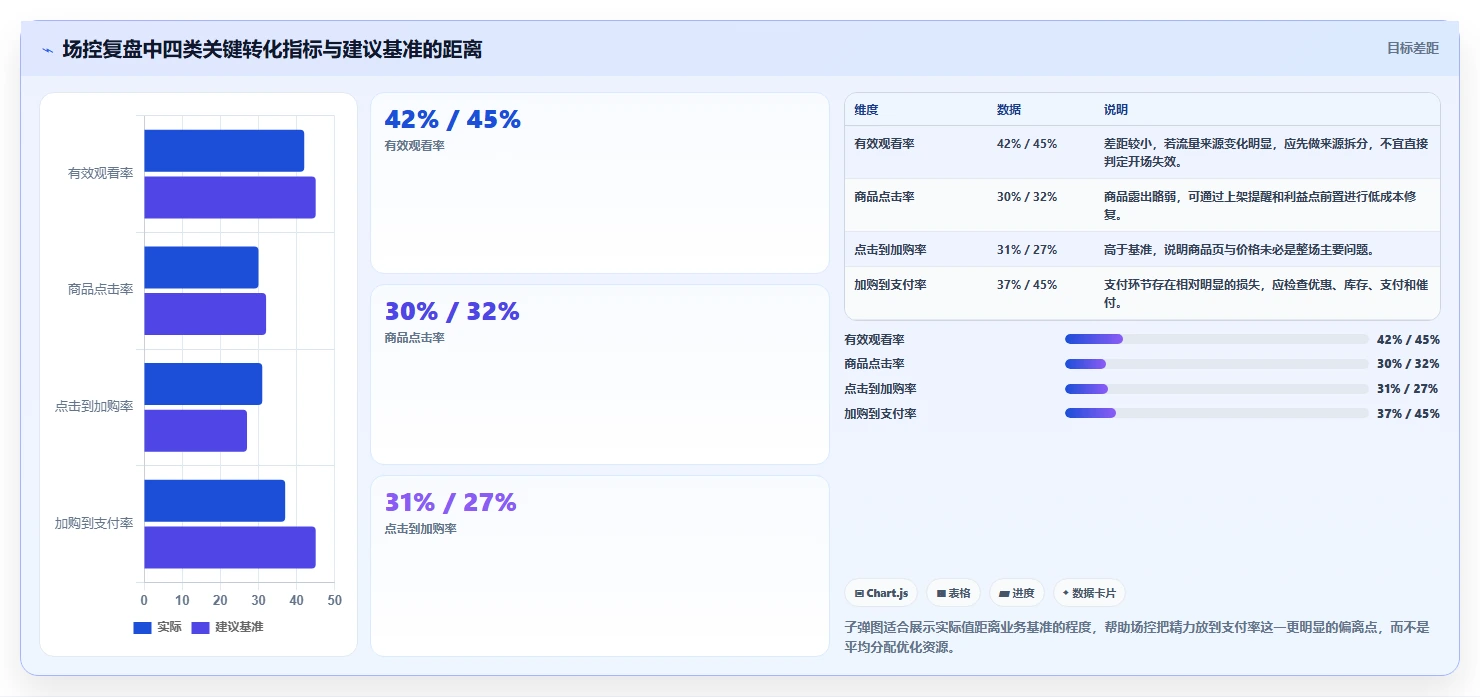Click the 实际 bar for 加购到支付率 in chart
The image size is (1480, 697).
(x=215, y=500)
